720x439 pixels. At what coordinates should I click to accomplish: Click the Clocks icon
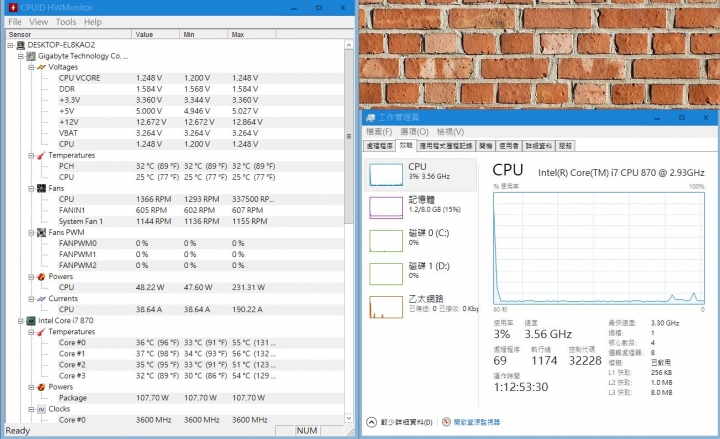pyautogui.click(x=41, y=409)
